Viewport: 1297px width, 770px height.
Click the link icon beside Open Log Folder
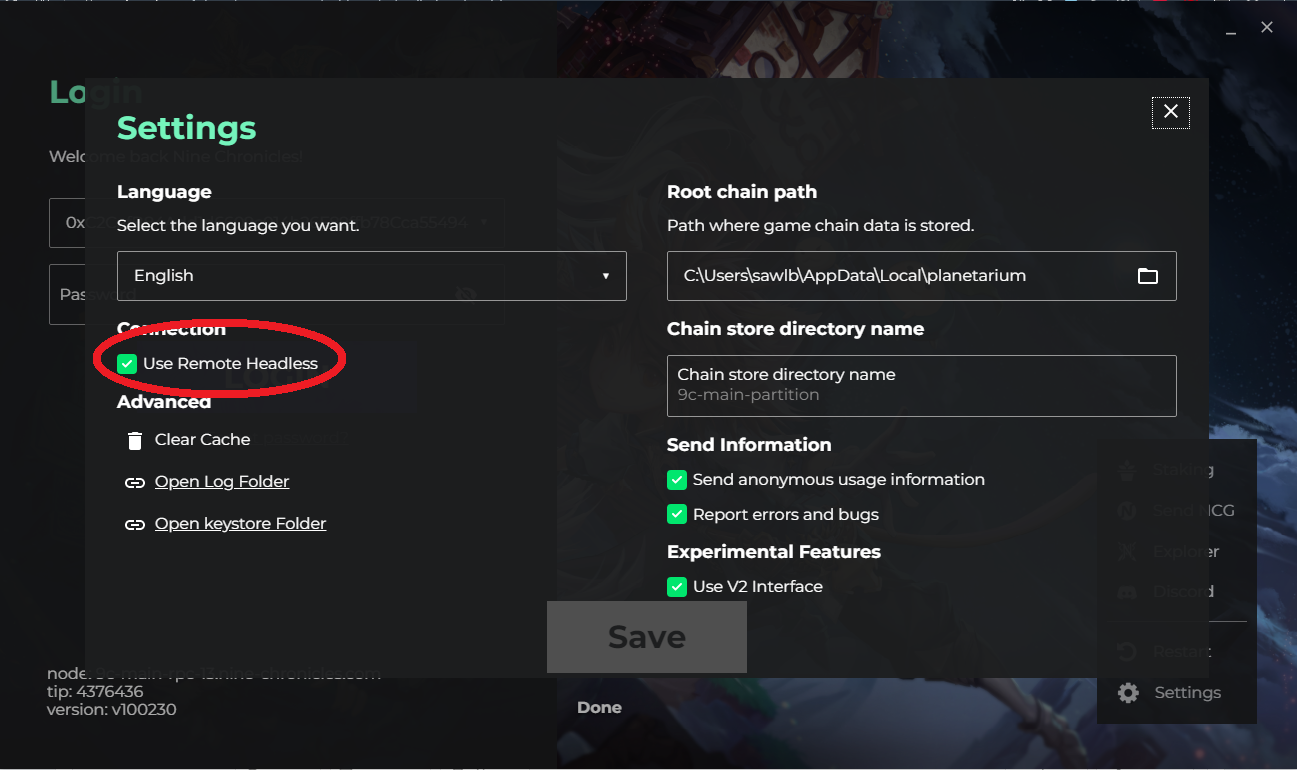click(135, 483)
